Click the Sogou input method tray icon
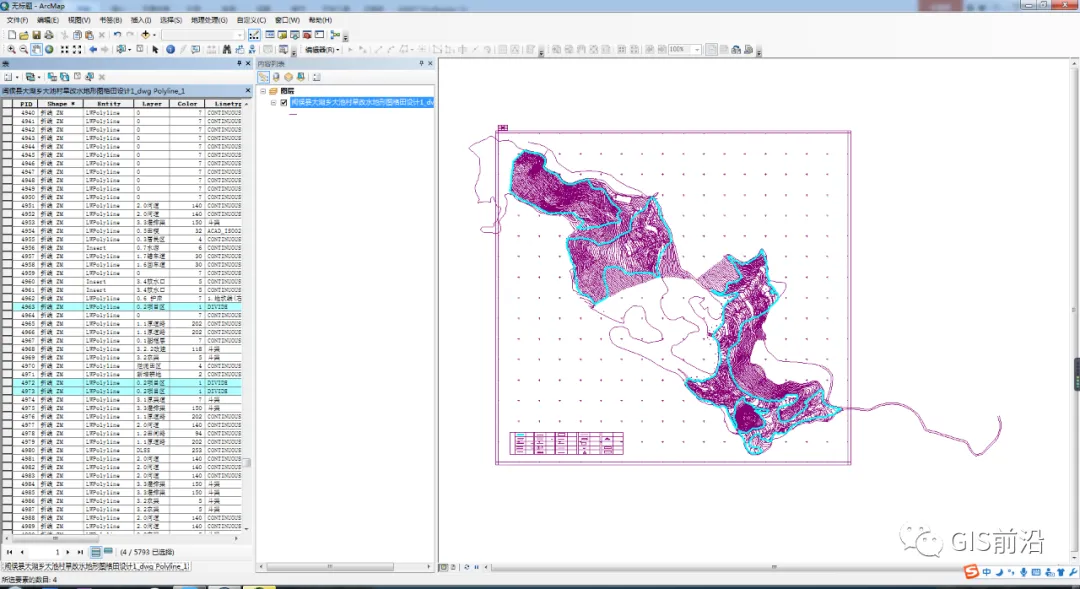 (971, 572)
